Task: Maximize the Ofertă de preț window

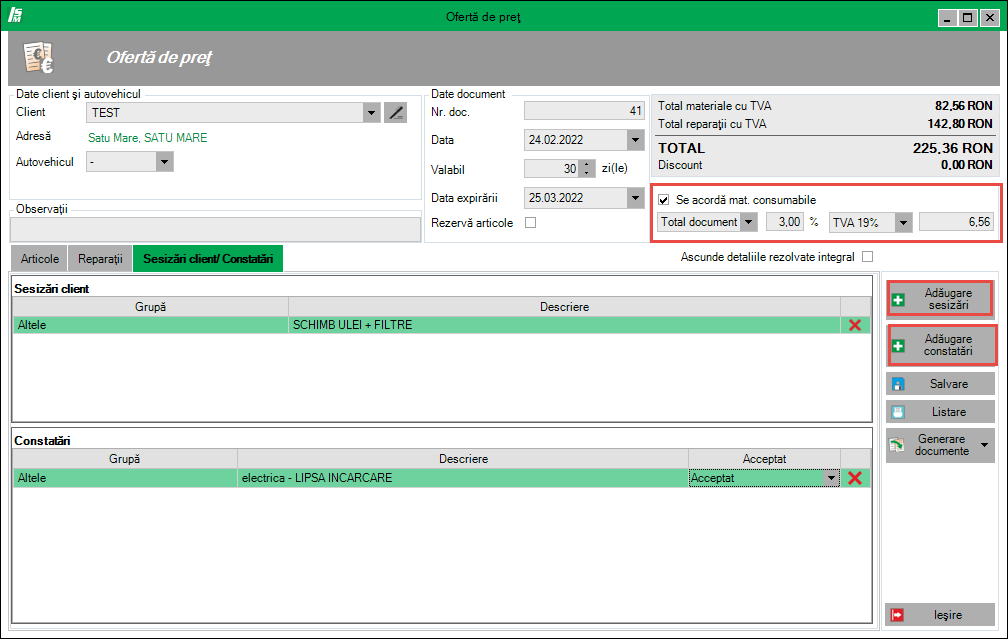Action: (x=968, y=18)
